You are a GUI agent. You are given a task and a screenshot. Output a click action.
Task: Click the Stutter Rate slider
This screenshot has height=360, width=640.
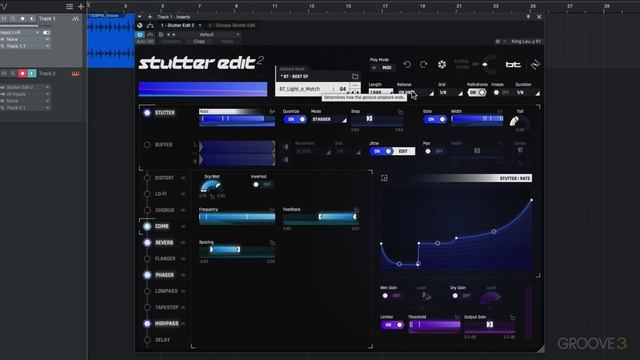pos(237,119)
